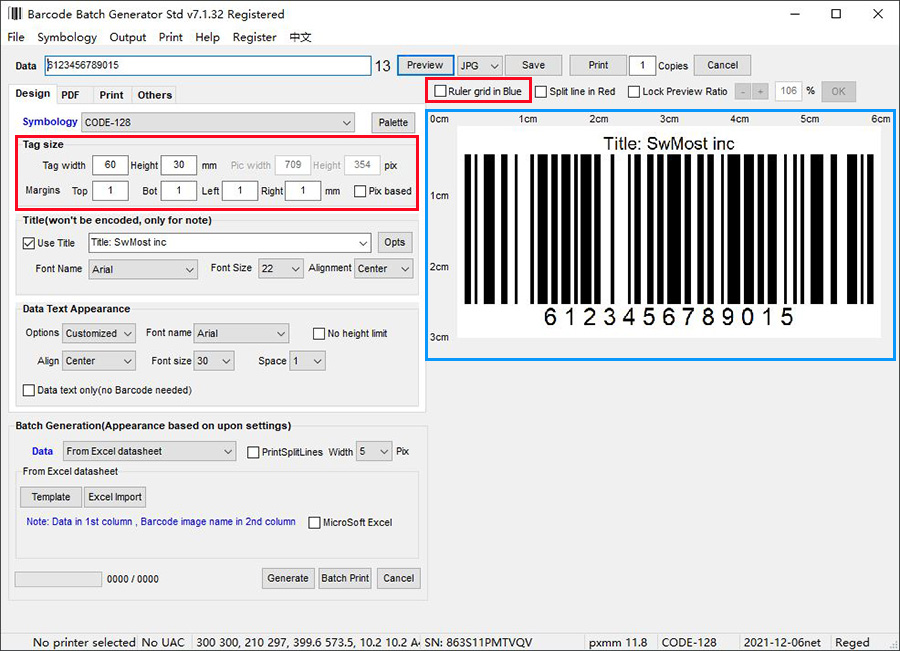Image resolution: width=900 pixels, height=651 pixels.
Task: Click the preview zoom minus button
Action: [x=743, y=92]
